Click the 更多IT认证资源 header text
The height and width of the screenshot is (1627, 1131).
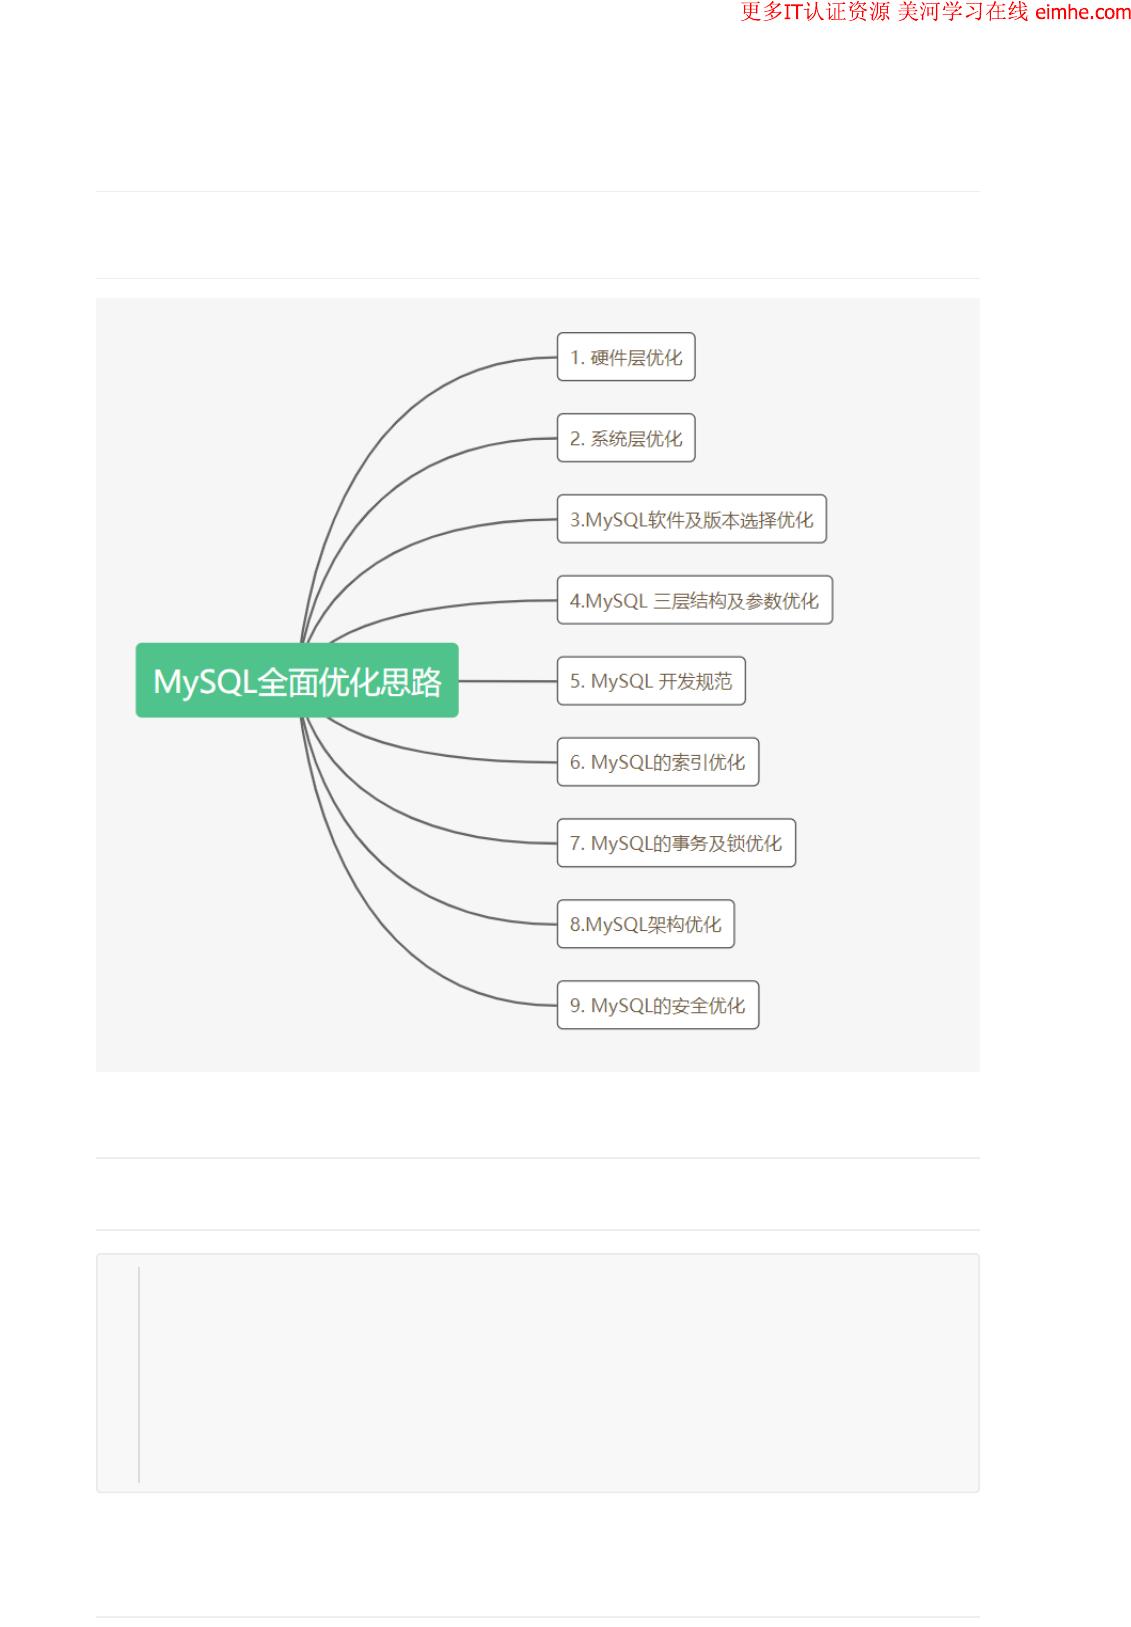point(815,12)
